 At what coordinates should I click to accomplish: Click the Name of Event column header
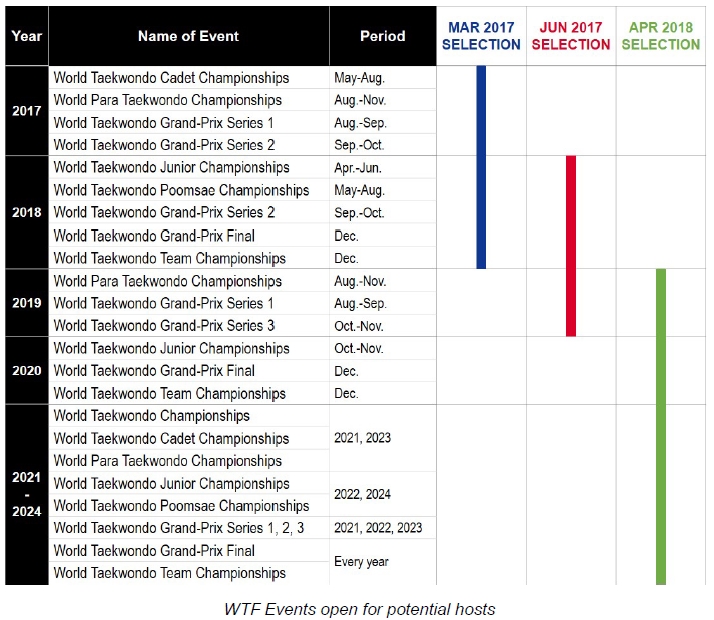[189, 36]
